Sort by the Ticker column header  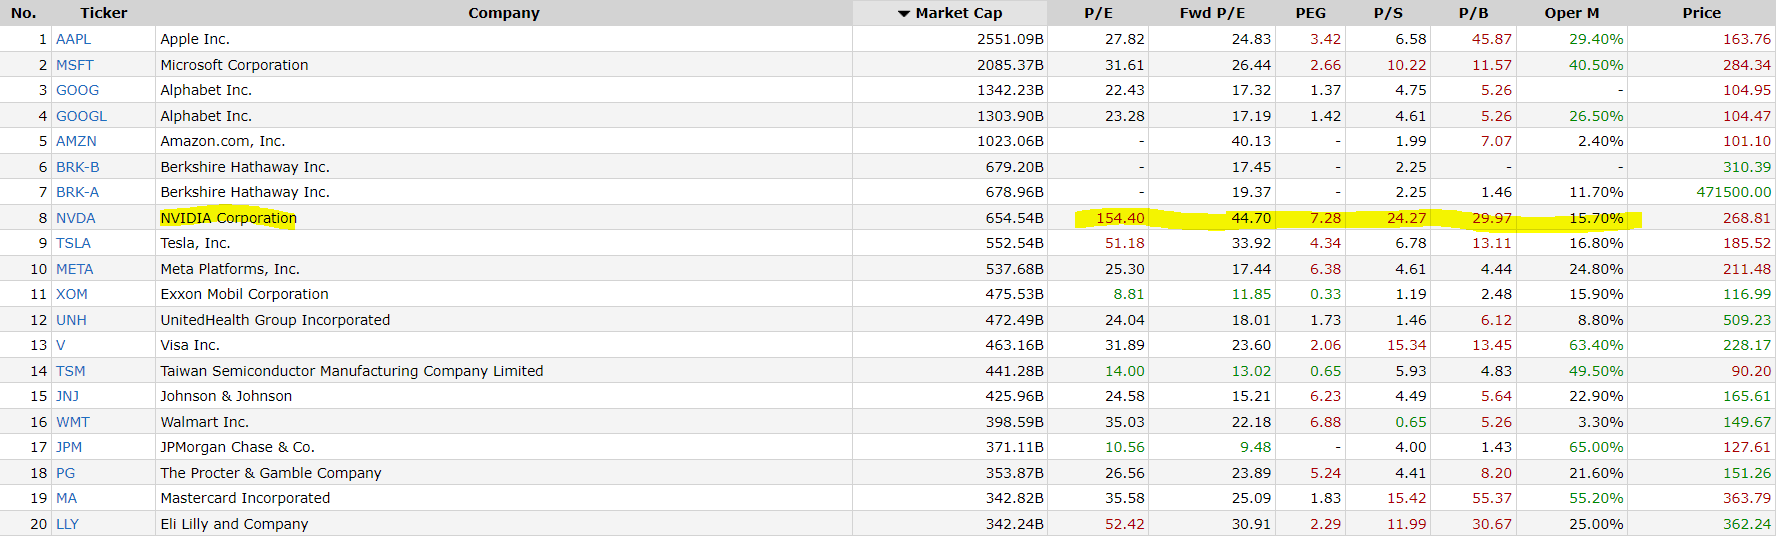click(x=104, y=13)
